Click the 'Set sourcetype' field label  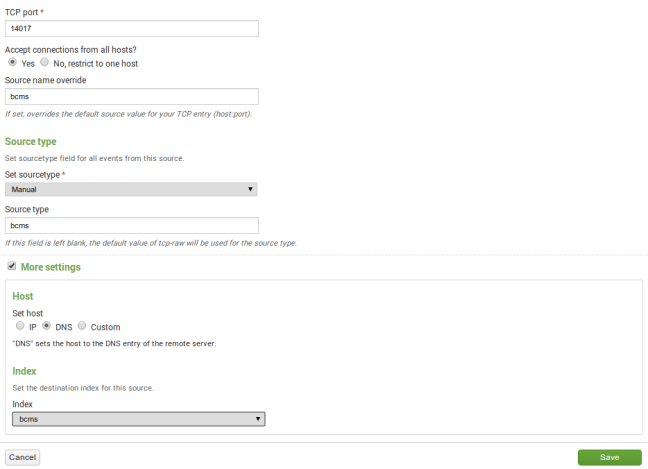pyautogui.click(x=32, y=174)
